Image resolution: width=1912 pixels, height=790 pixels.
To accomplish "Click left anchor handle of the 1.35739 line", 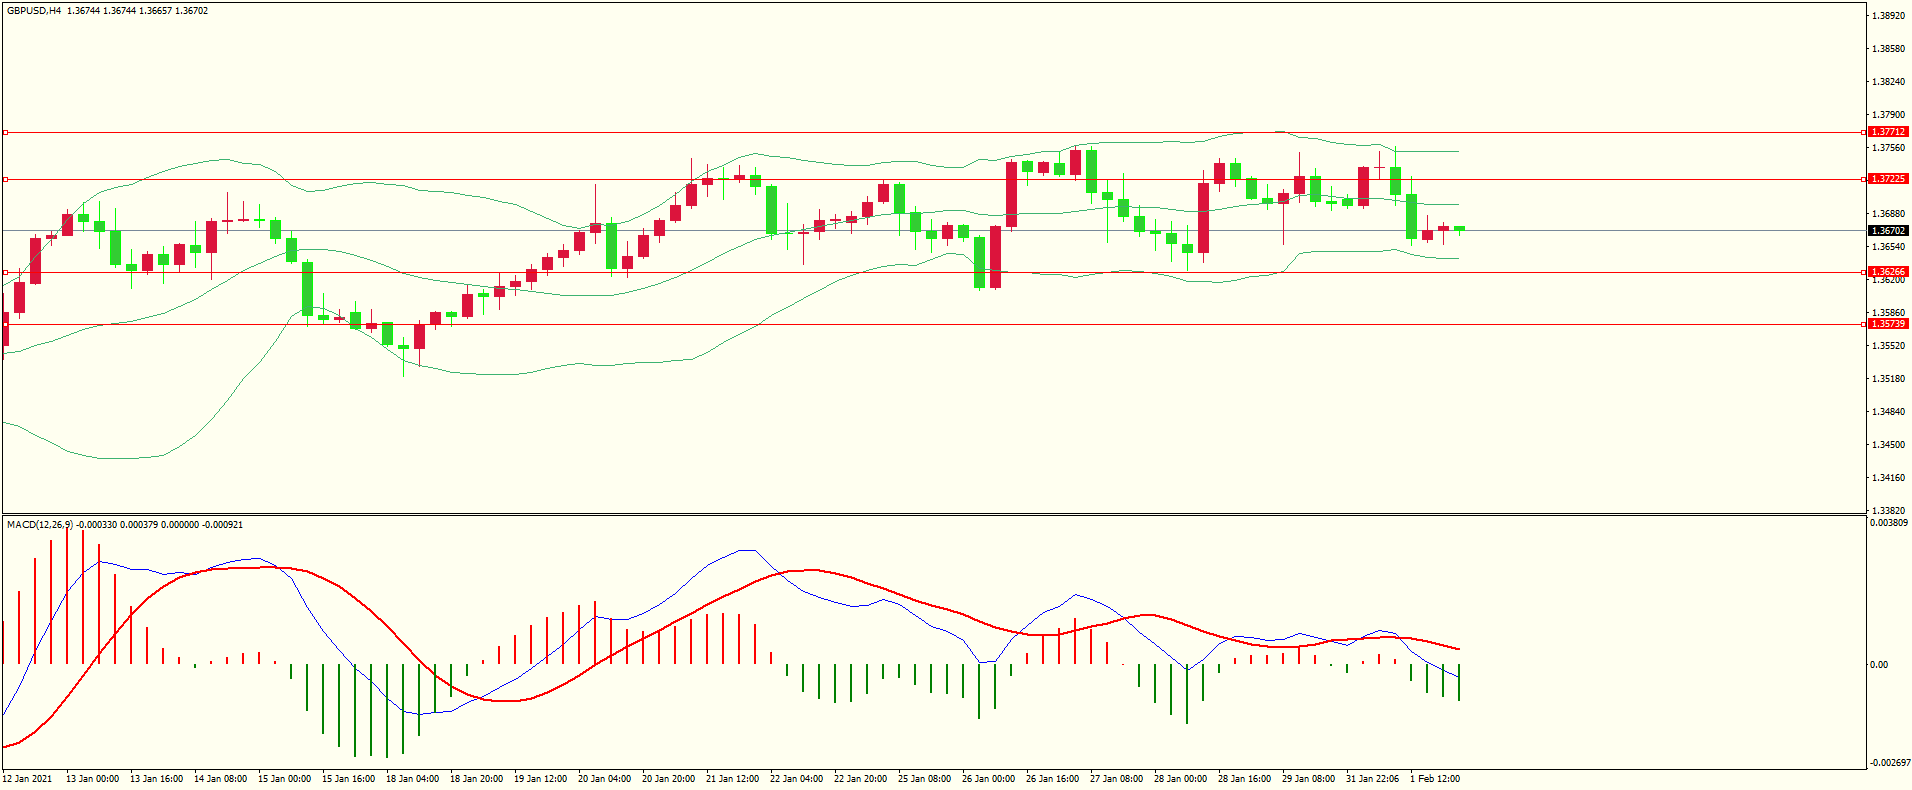I will tap(5, 324).
